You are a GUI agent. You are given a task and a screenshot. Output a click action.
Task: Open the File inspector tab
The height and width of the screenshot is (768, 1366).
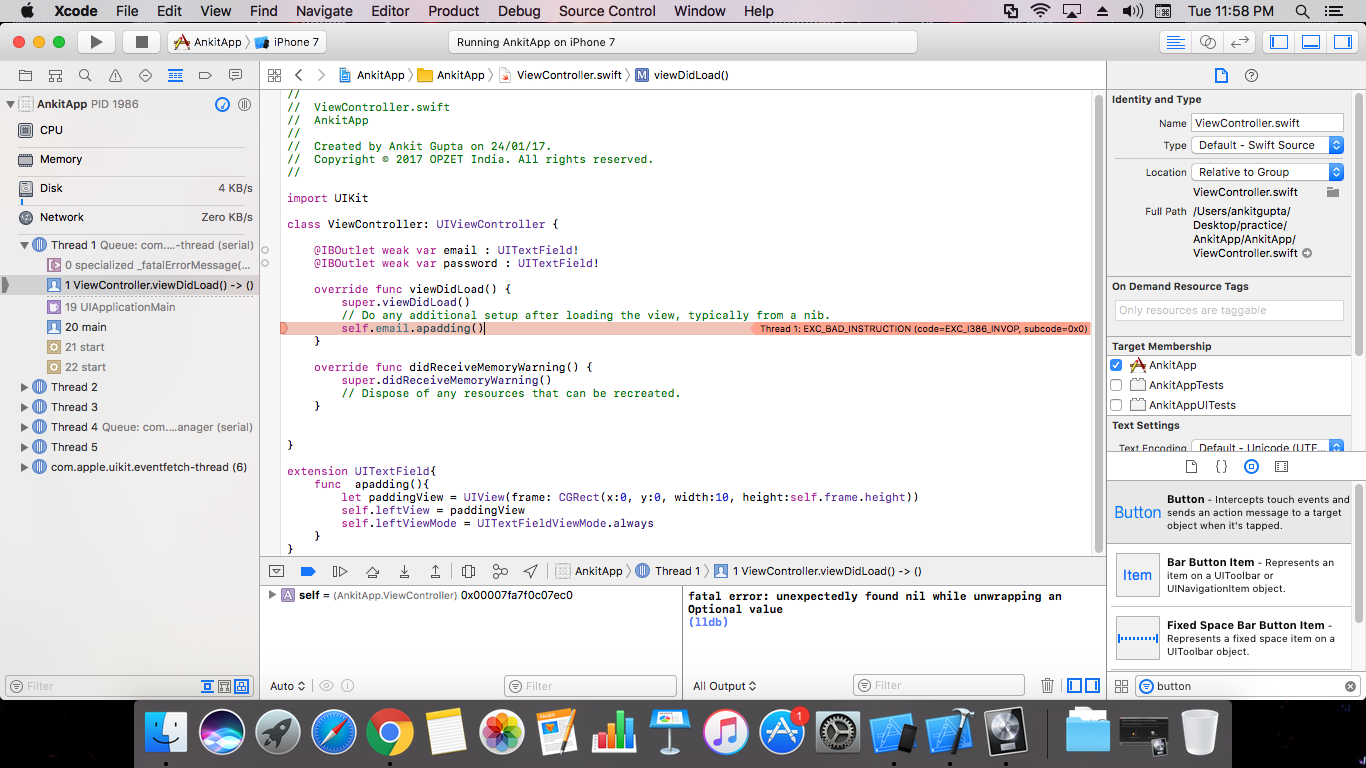(x=1220, y=76)
